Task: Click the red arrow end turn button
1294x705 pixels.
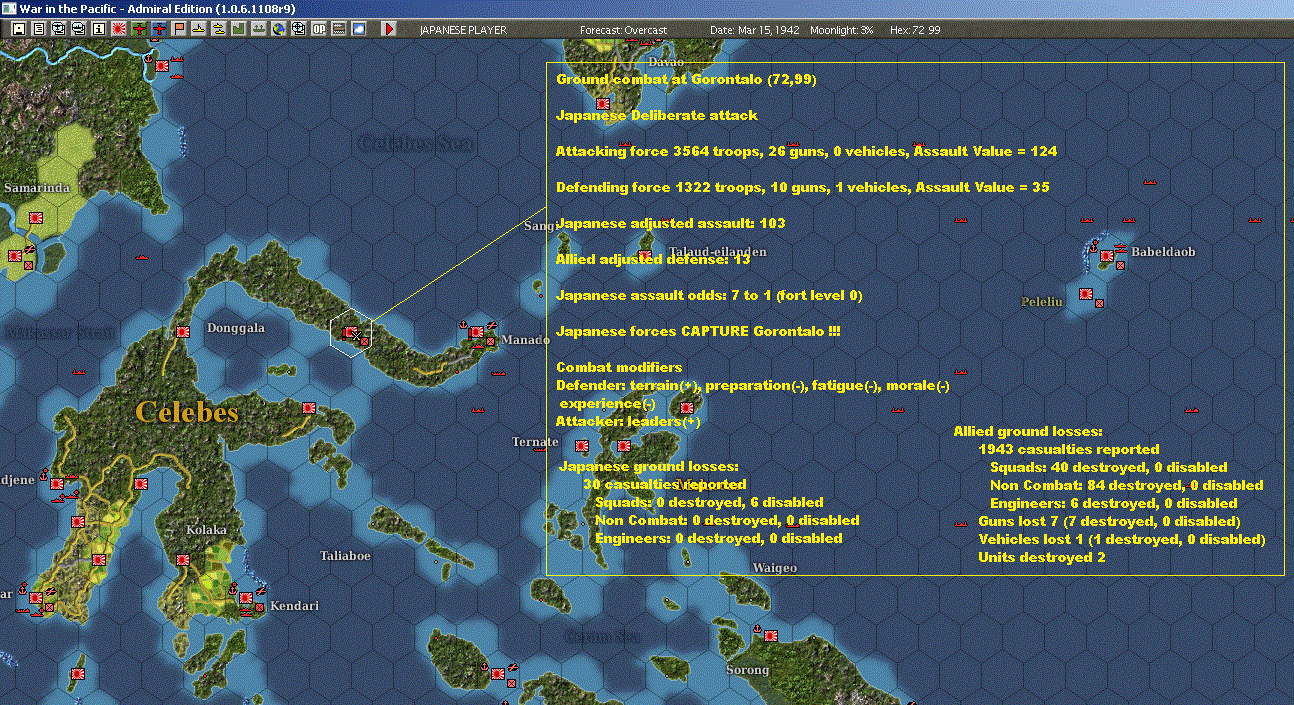Action: (390, 29)
